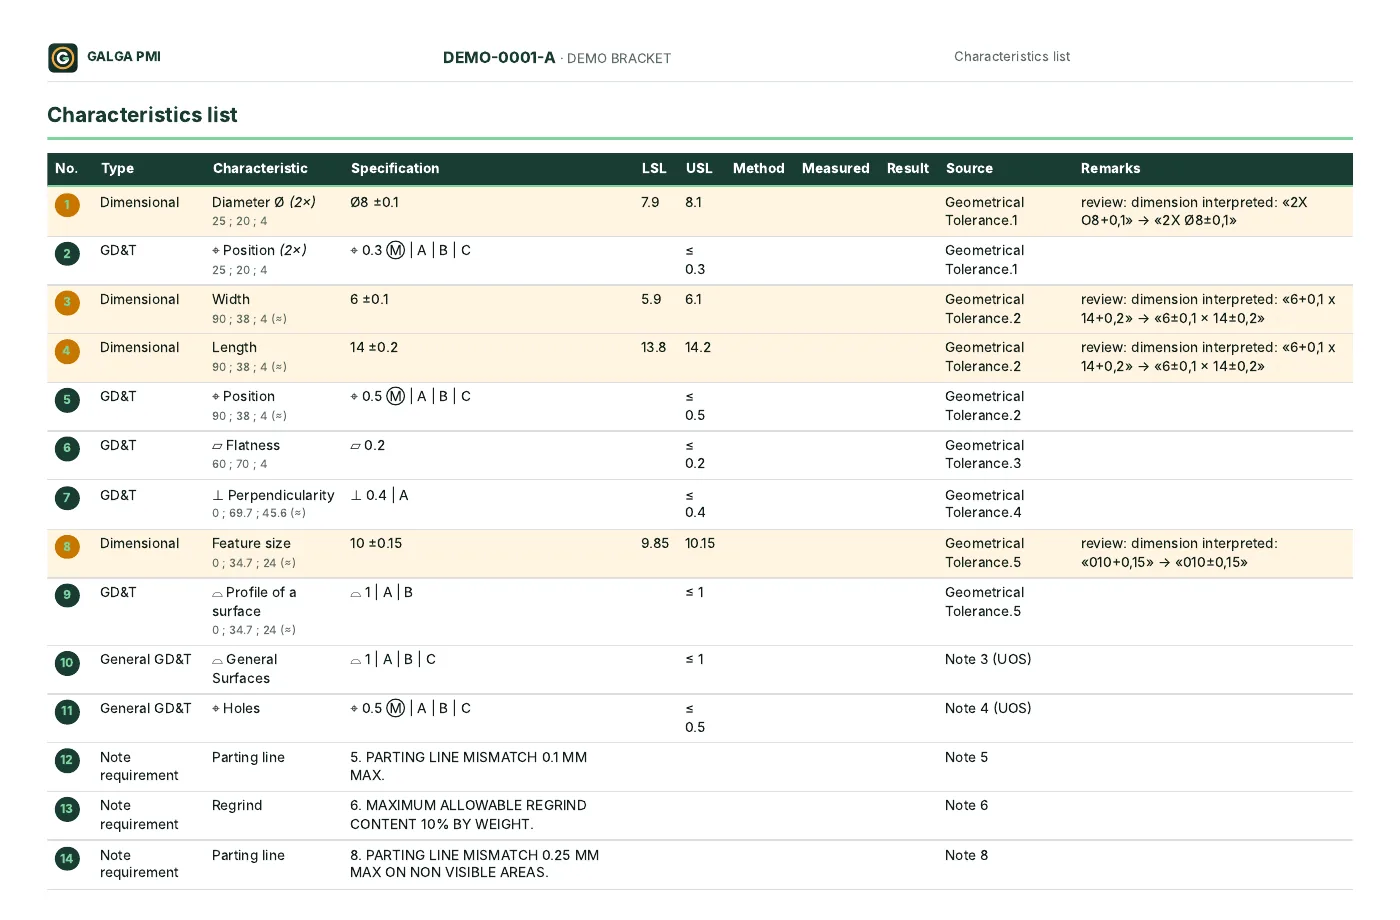The height and width of the screenshot is (920, 1400).
Task: Click the Profile of a surface characteristic
Action: click(x=254, y=602)
